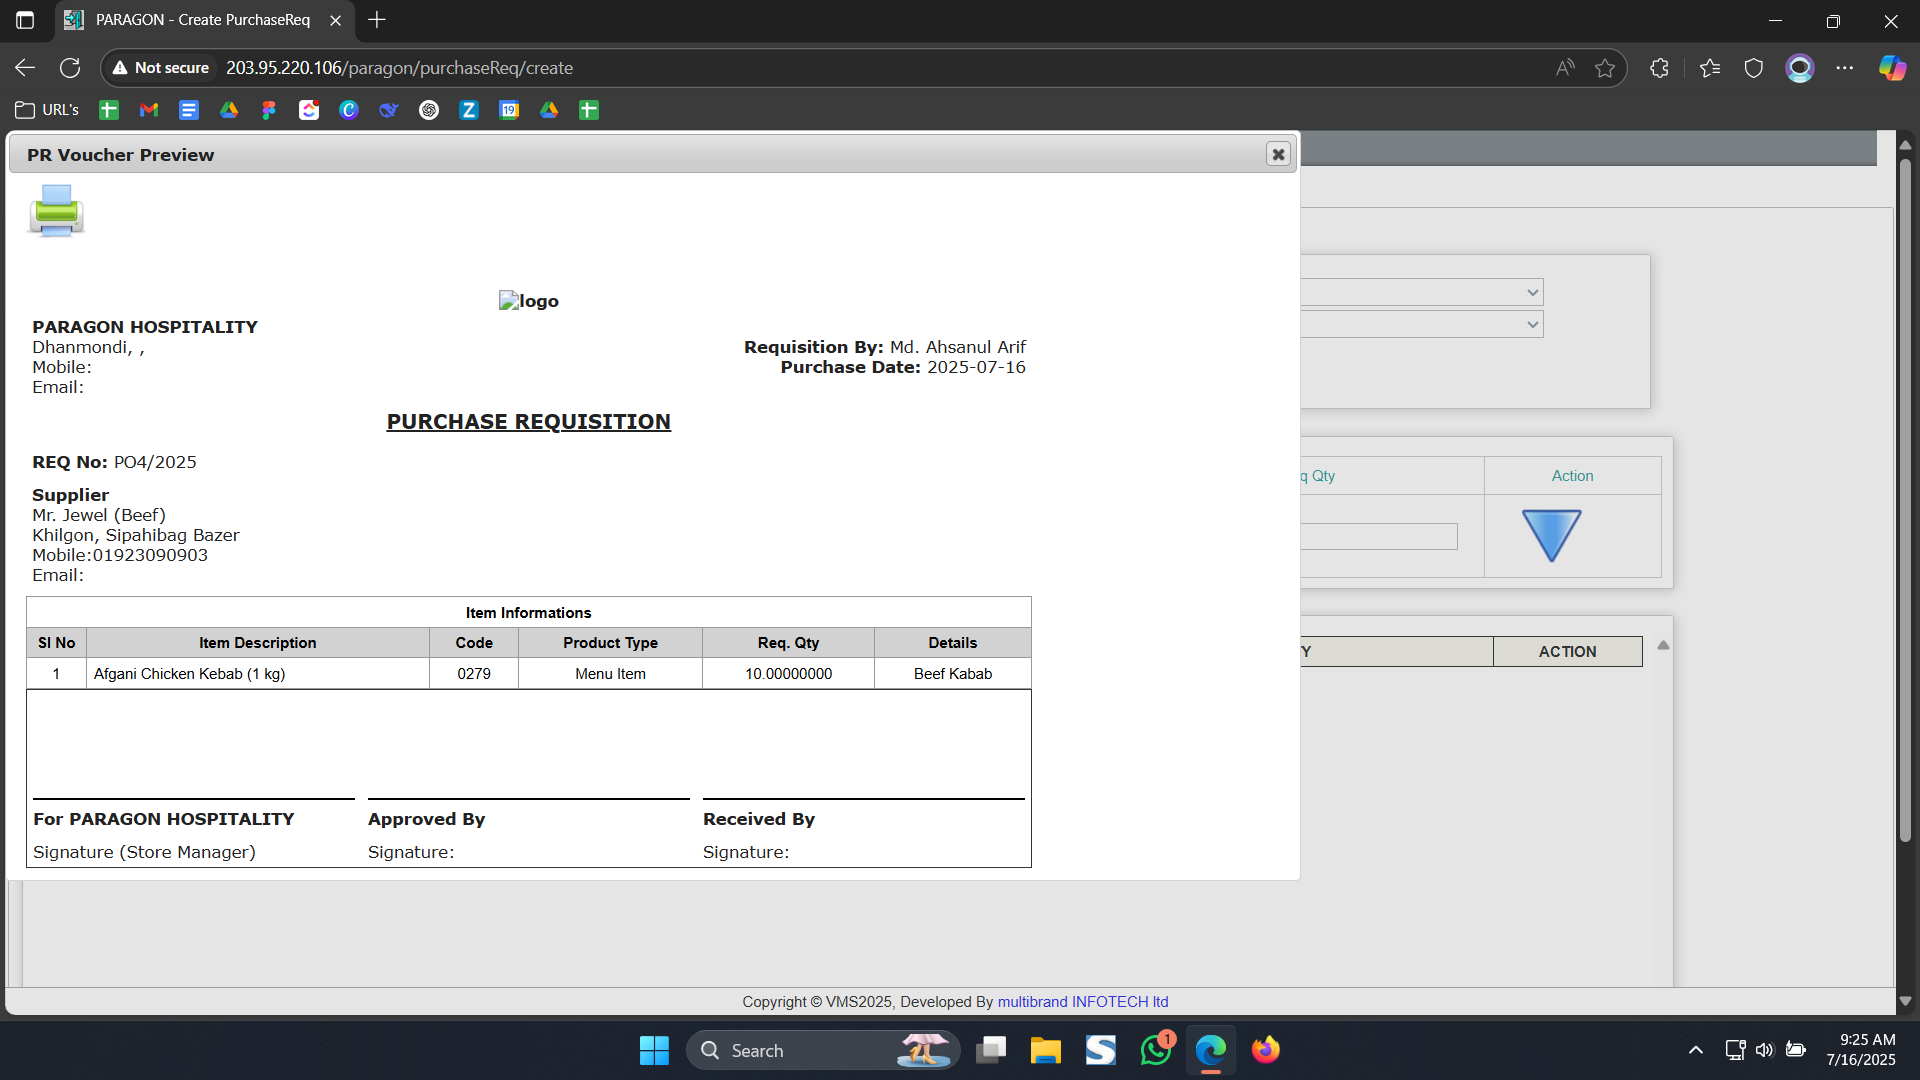The height and width of the screenshot is (1080, 1920).
Task: Open the Copilot sidebar icon
Action: pos(1891,68)
